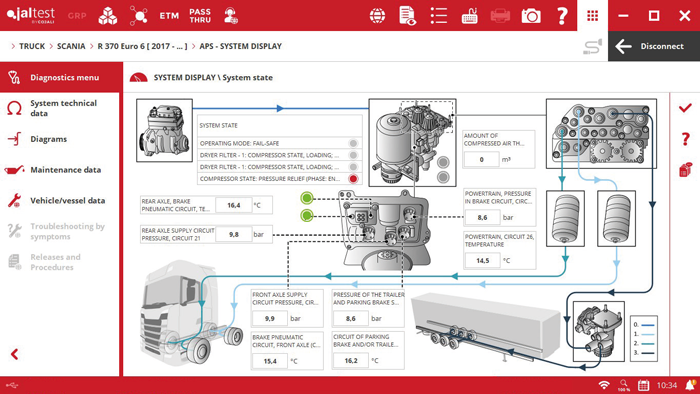This screenshot has width=700, height=394.
Task: Click the printer icon
Action: click(x=500, y=16)
